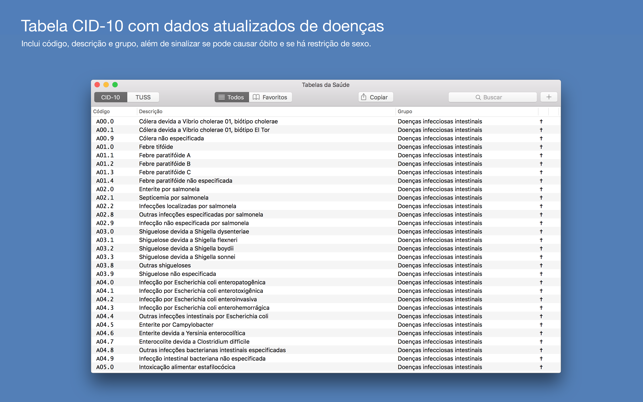Viewport: 643px width, 402px height.
Task: Show Favoritos entries only
Action: [271, 97]
